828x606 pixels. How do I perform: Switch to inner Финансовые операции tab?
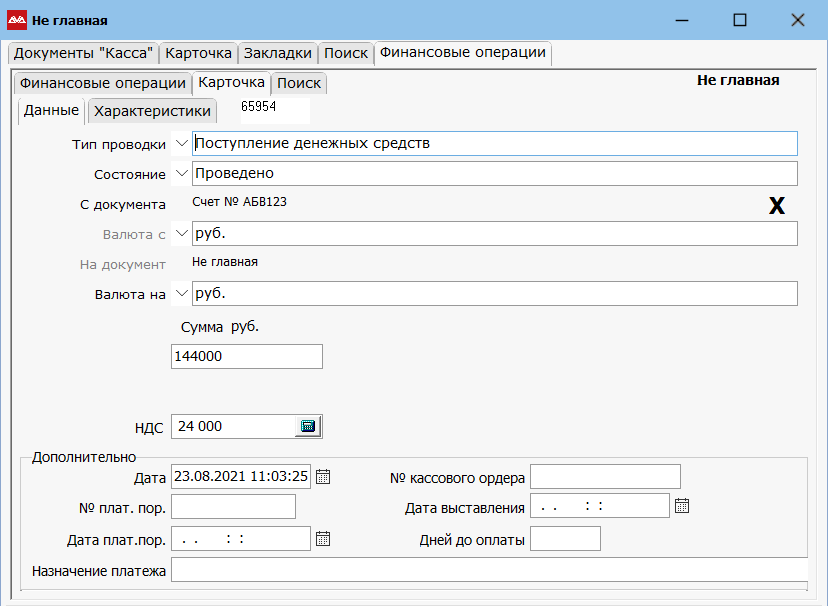[102, 83]
